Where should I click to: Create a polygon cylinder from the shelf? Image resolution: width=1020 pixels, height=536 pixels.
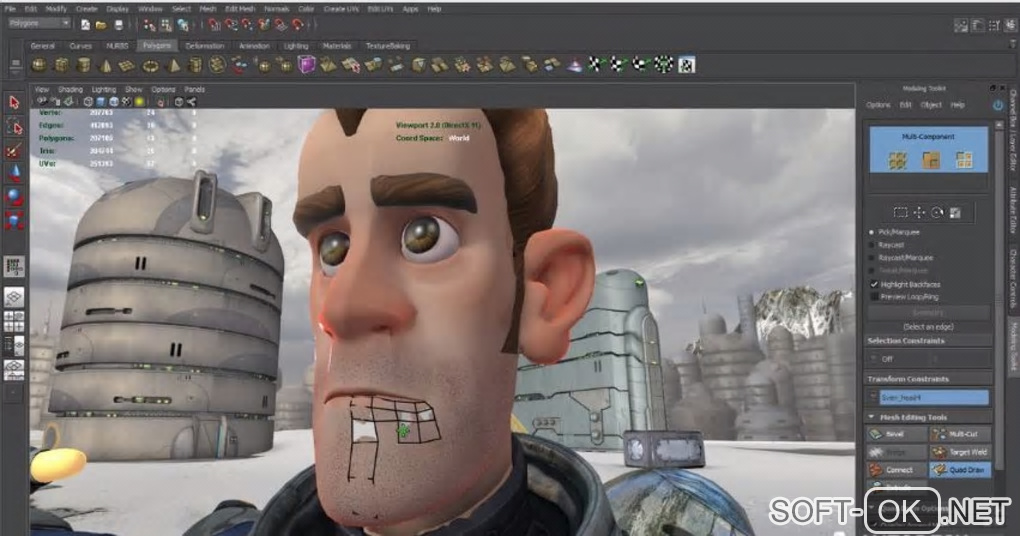tap(84, 65)
